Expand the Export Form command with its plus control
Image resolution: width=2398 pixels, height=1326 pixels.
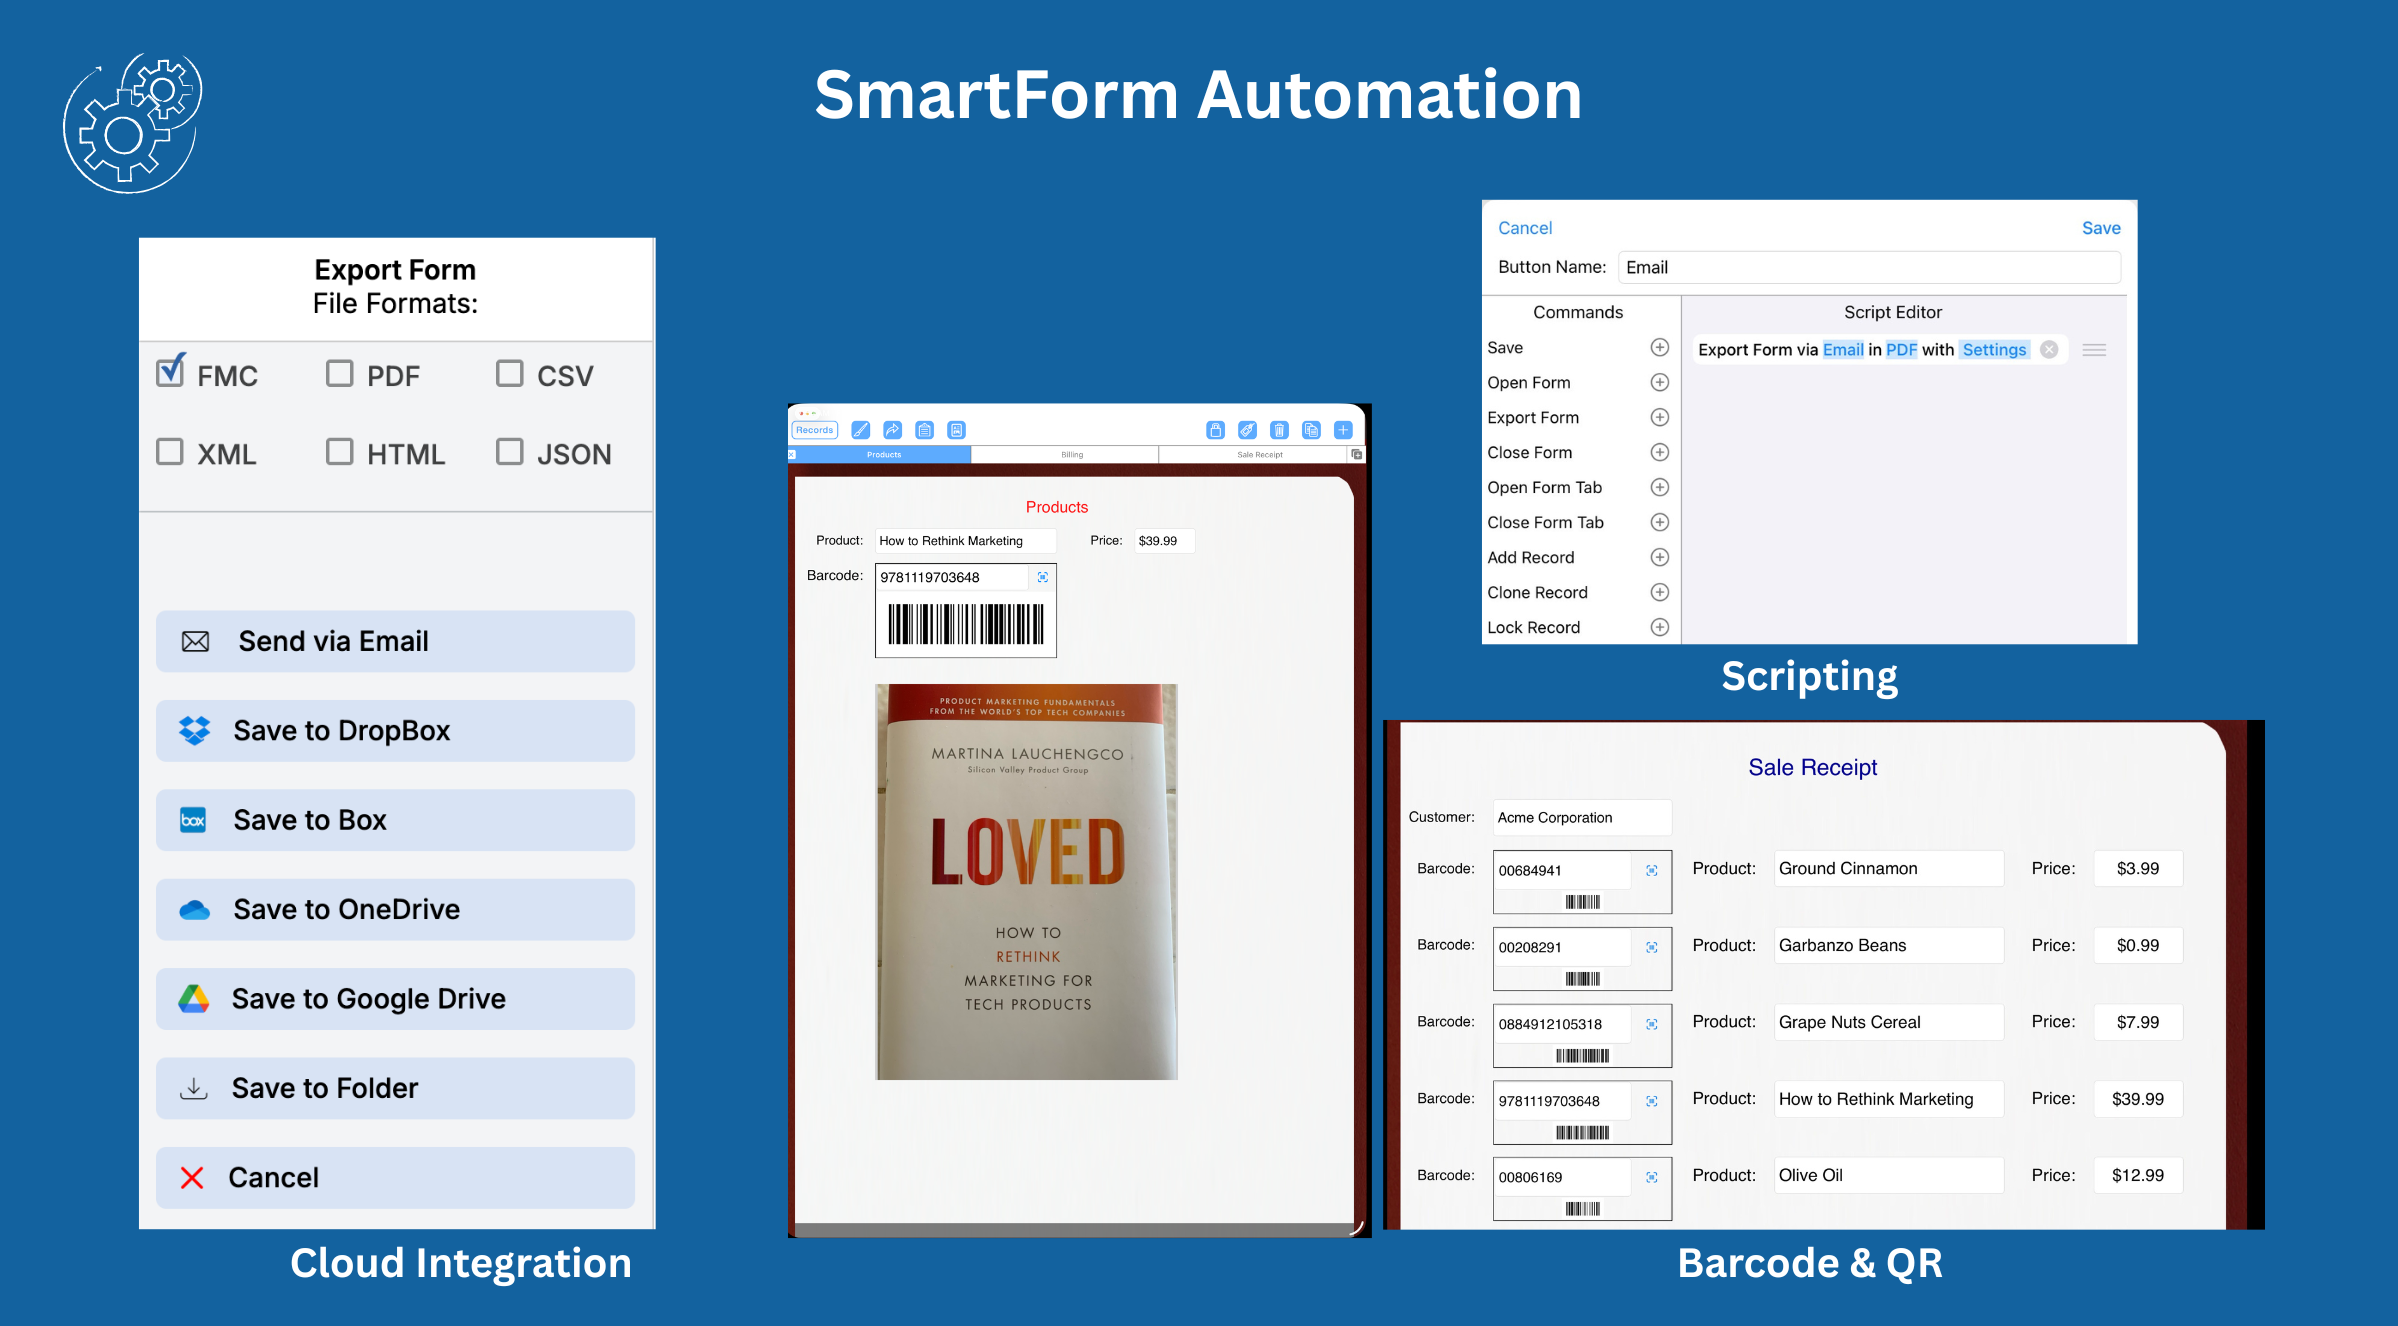pyautogui.click(x=1659, y=417)
